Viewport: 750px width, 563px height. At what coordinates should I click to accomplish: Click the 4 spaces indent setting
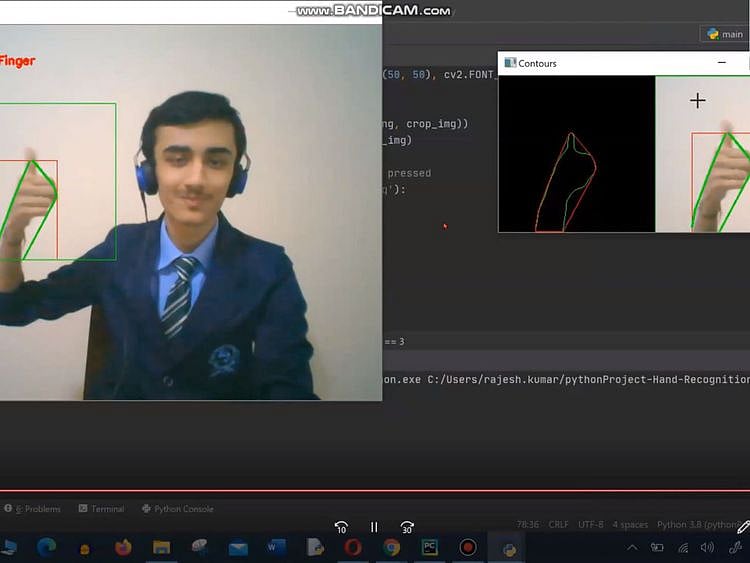click(630, 525)
